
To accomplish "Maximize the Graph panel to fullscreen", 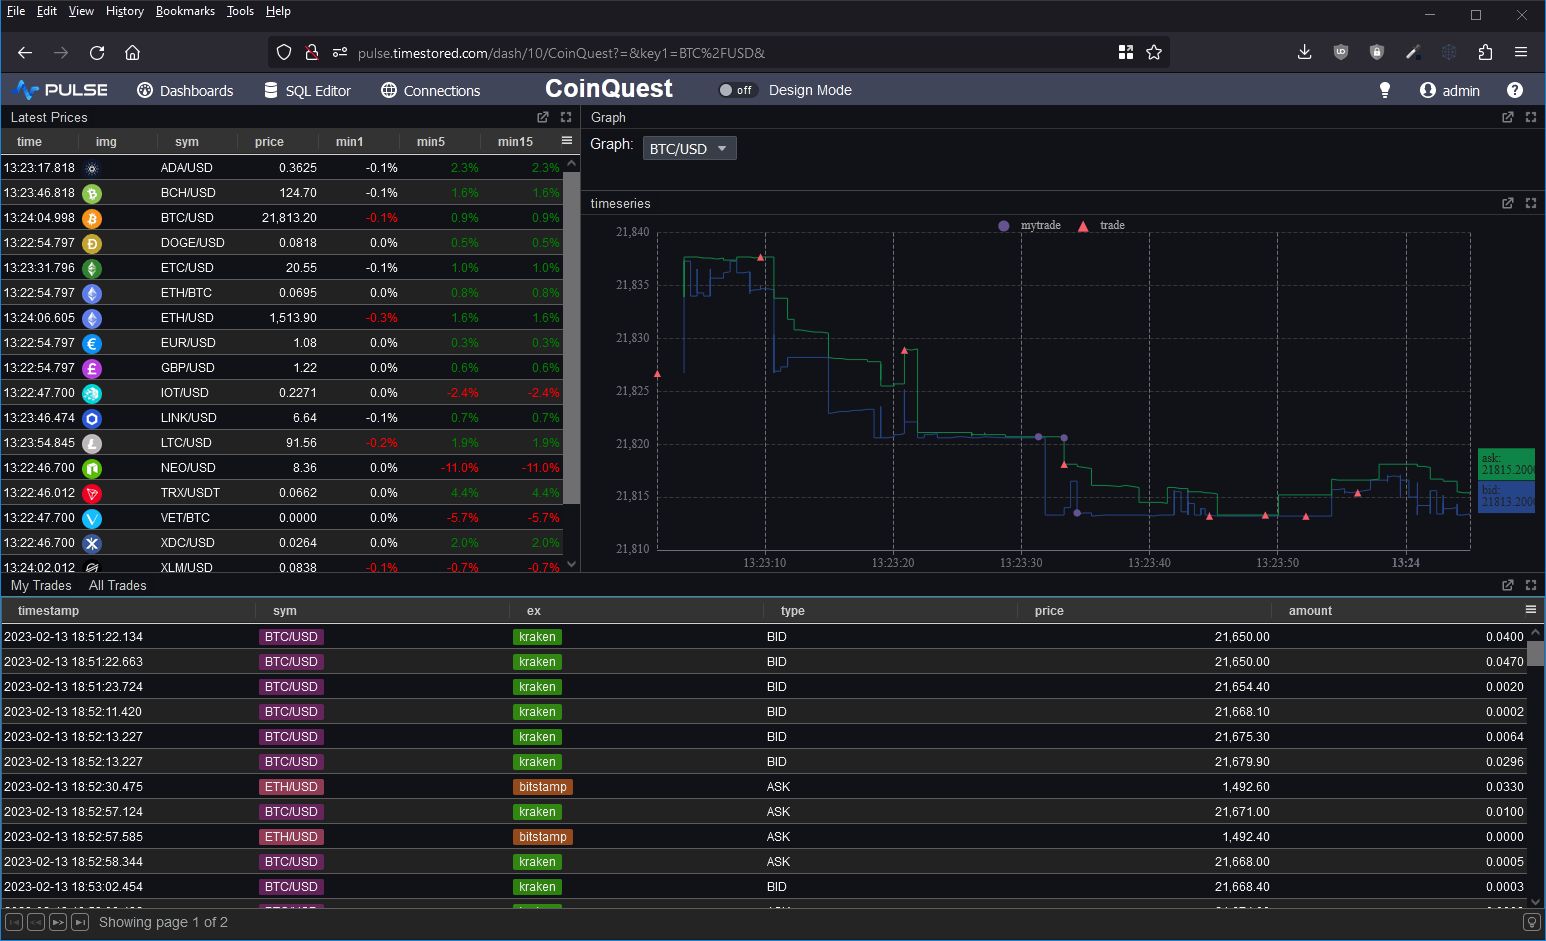I will [1531, 117].
